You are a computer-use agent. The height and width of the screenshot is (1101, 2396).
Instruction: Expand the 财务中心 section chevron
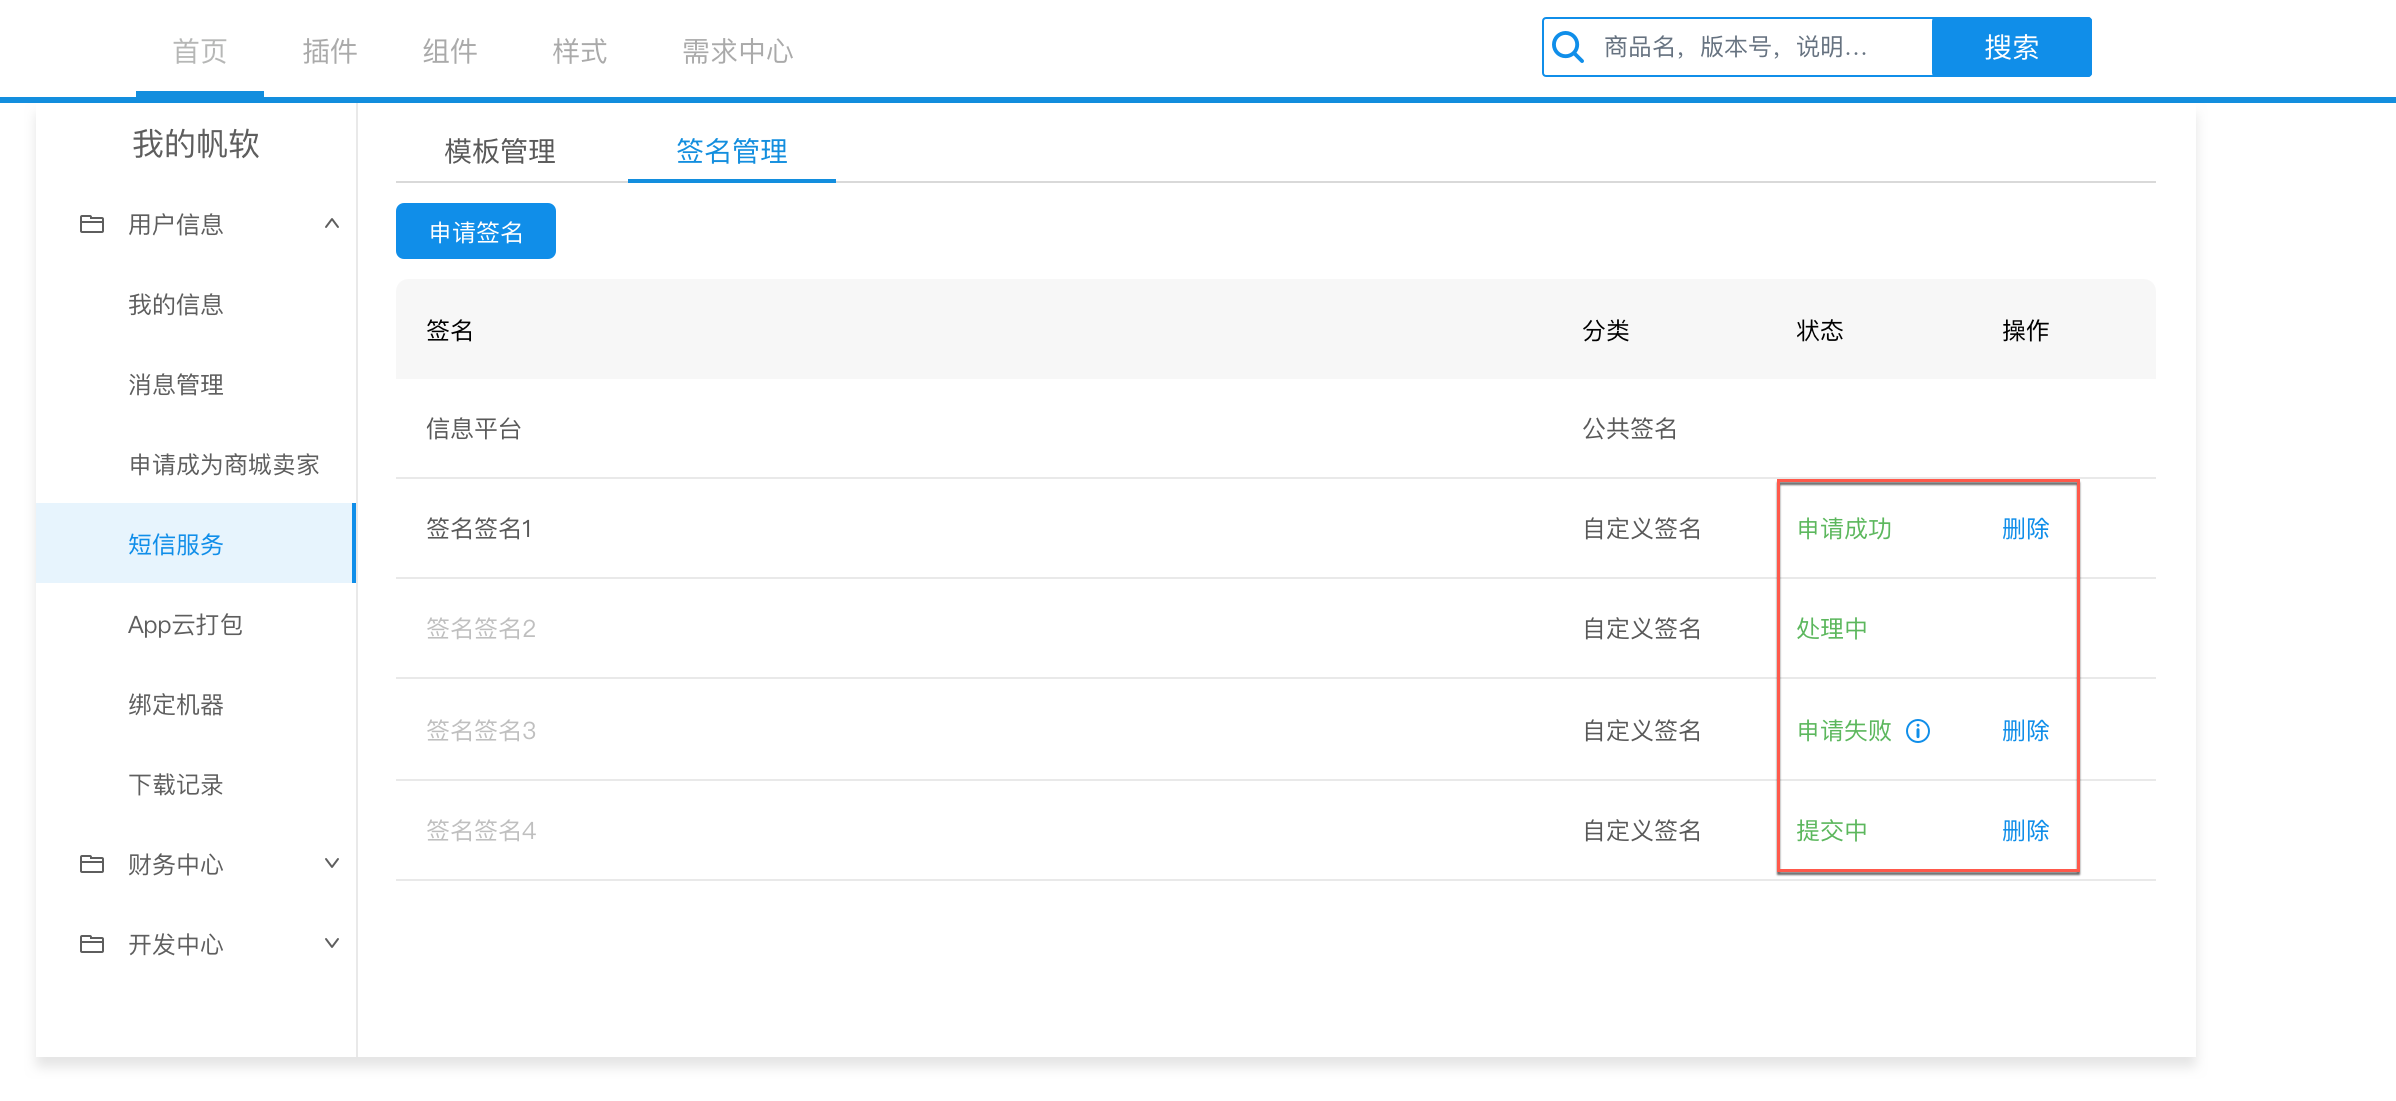332,863
